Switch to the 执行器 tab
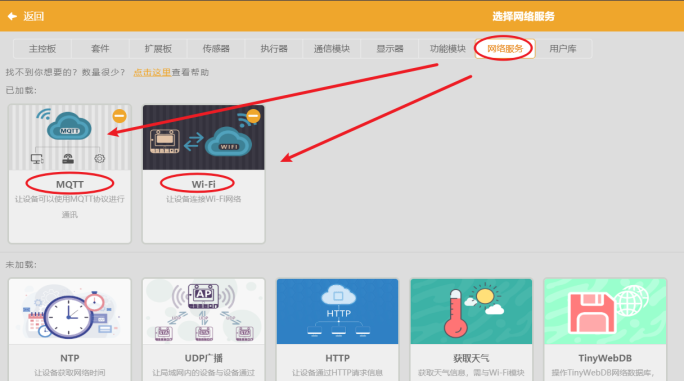Screen dimensions: 684x381 [x=274, y=49]
